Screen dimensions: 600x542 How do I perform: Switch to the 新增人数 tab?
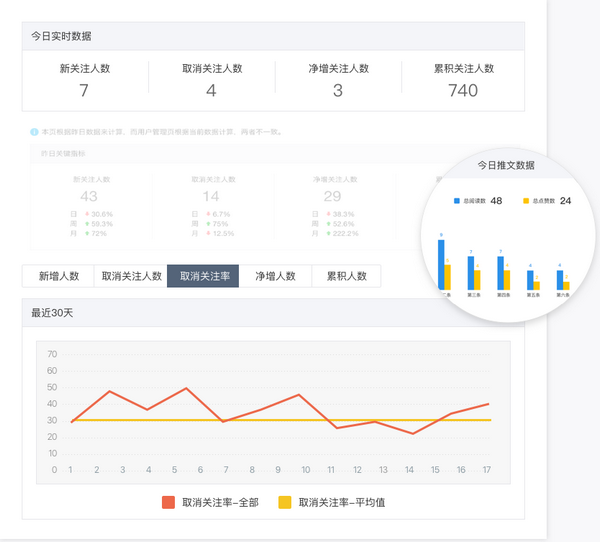coord(59,276)
